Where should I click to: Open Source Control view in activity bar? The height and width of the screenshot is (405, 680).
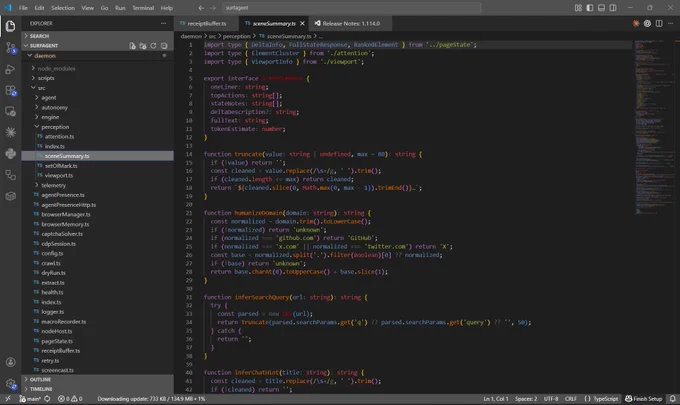pyautogui.click(x=10, y=47)
